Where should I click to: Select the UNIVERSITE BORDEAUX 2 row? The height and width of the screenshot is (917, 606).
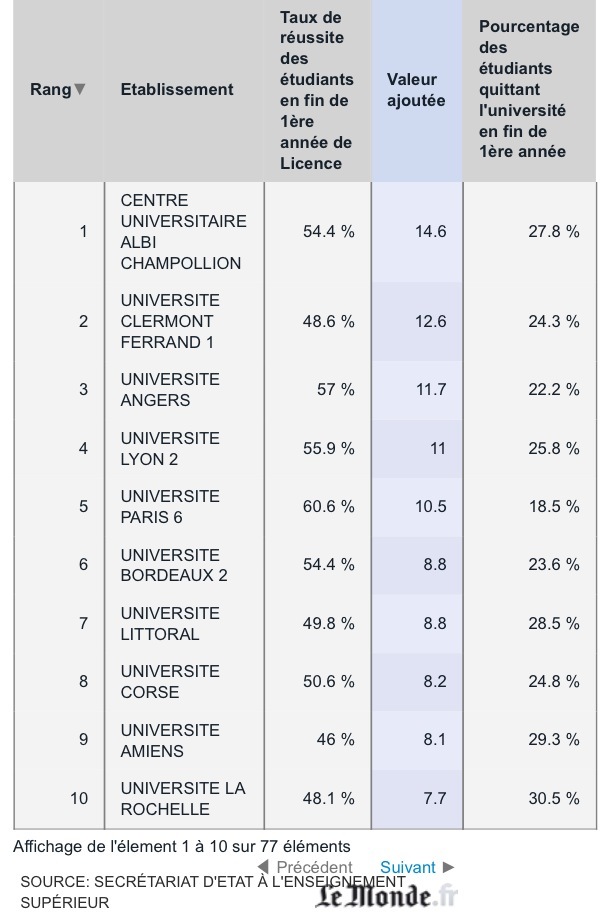pos(182,564)
